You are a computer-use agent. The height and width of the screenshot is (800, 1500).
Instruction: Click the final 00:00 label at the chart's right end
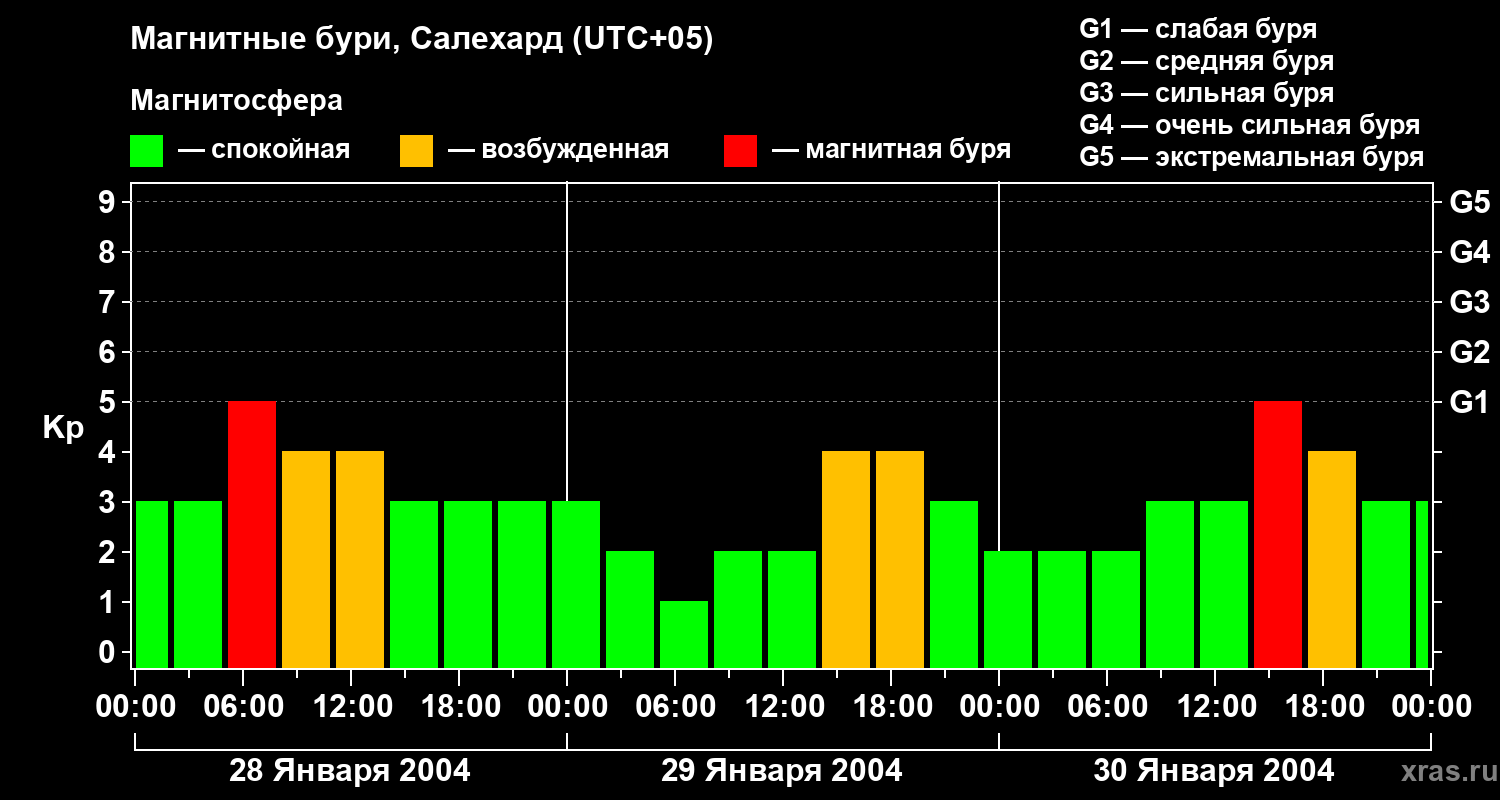point(1431,707)
